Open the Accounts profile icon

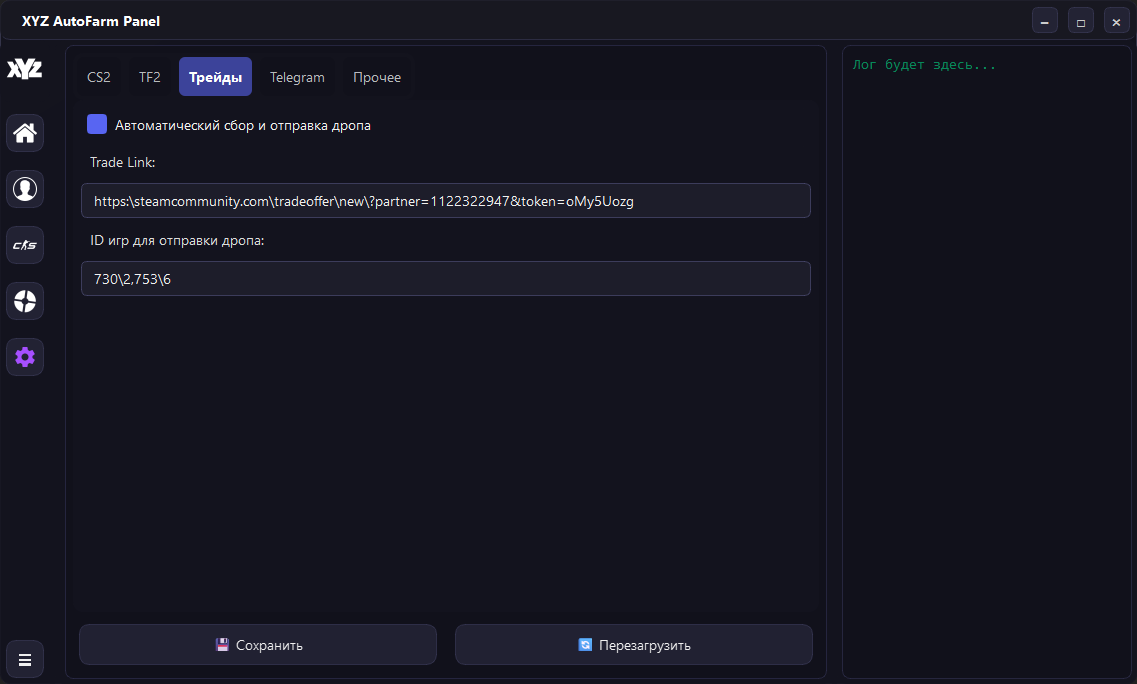(25, 189)
